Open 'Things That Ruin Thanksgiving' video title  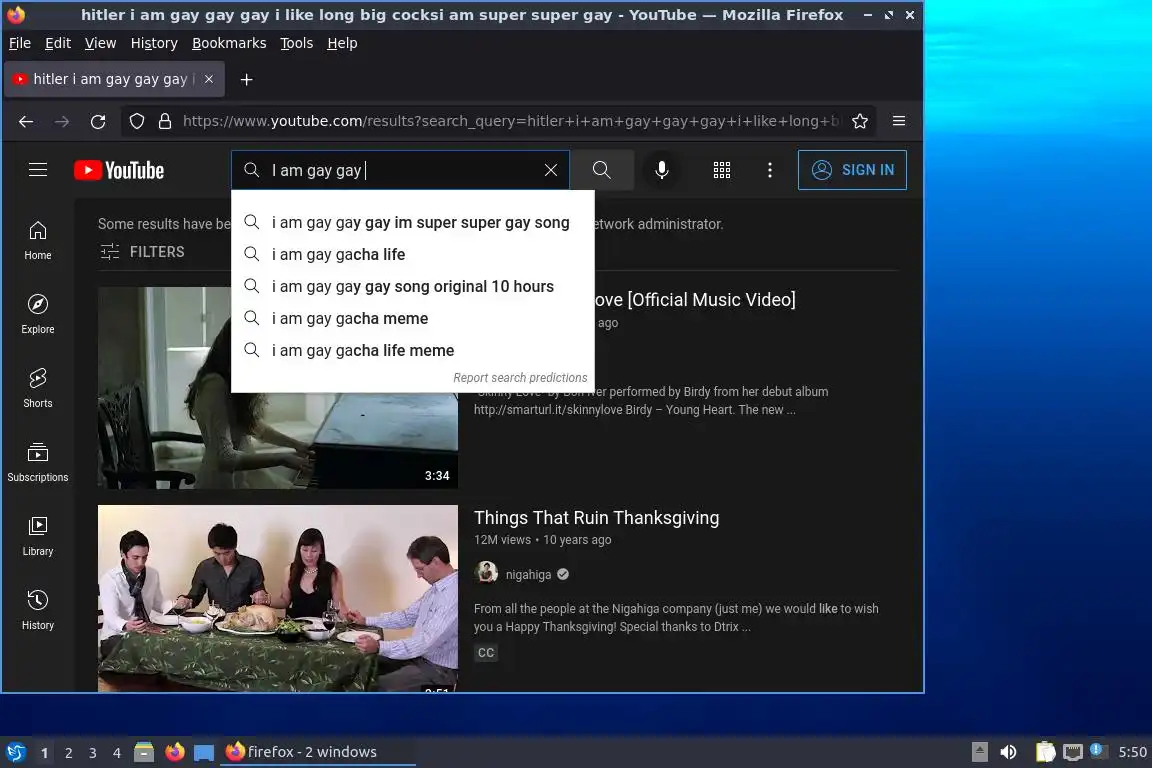point(597,517)
